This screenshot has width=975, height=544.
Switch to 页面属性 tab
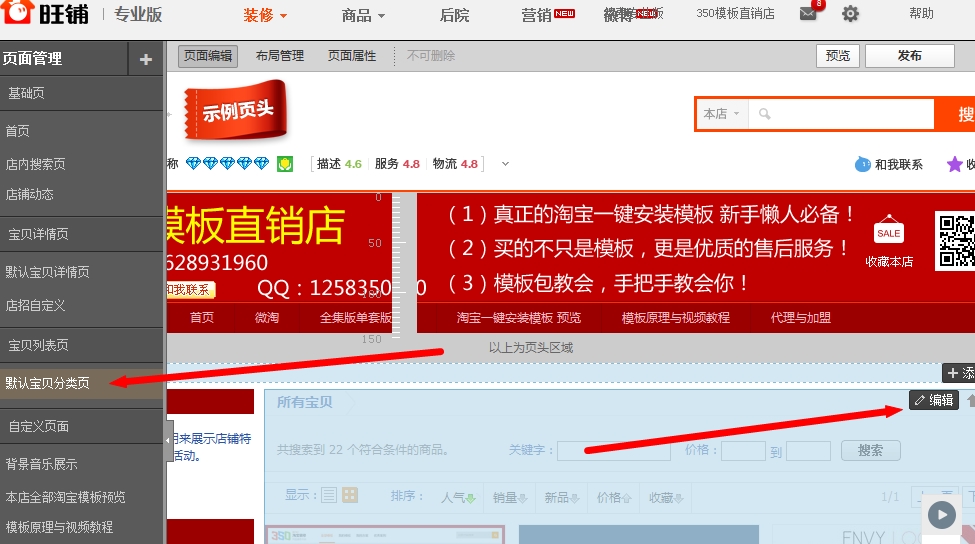(x=352, y=56)
